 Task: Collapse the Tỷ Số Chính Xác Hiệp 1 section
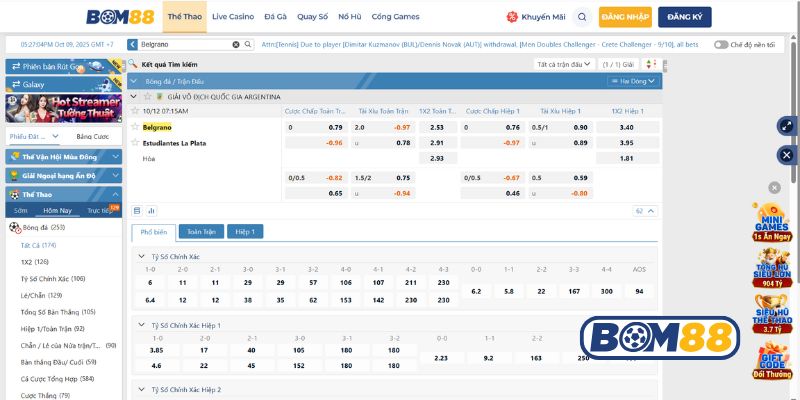point(141,325)
